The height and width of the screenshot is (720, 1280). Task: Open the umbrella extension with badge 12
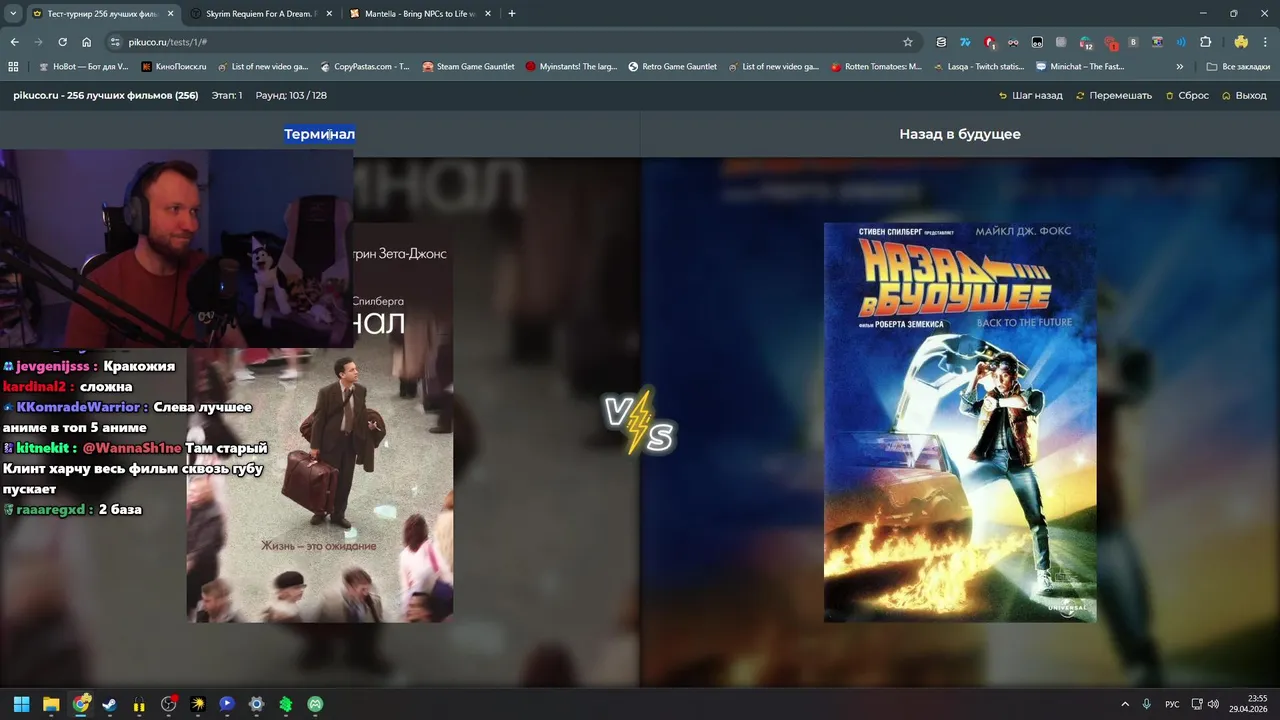pyautogui.click(x=1086, y=42)
